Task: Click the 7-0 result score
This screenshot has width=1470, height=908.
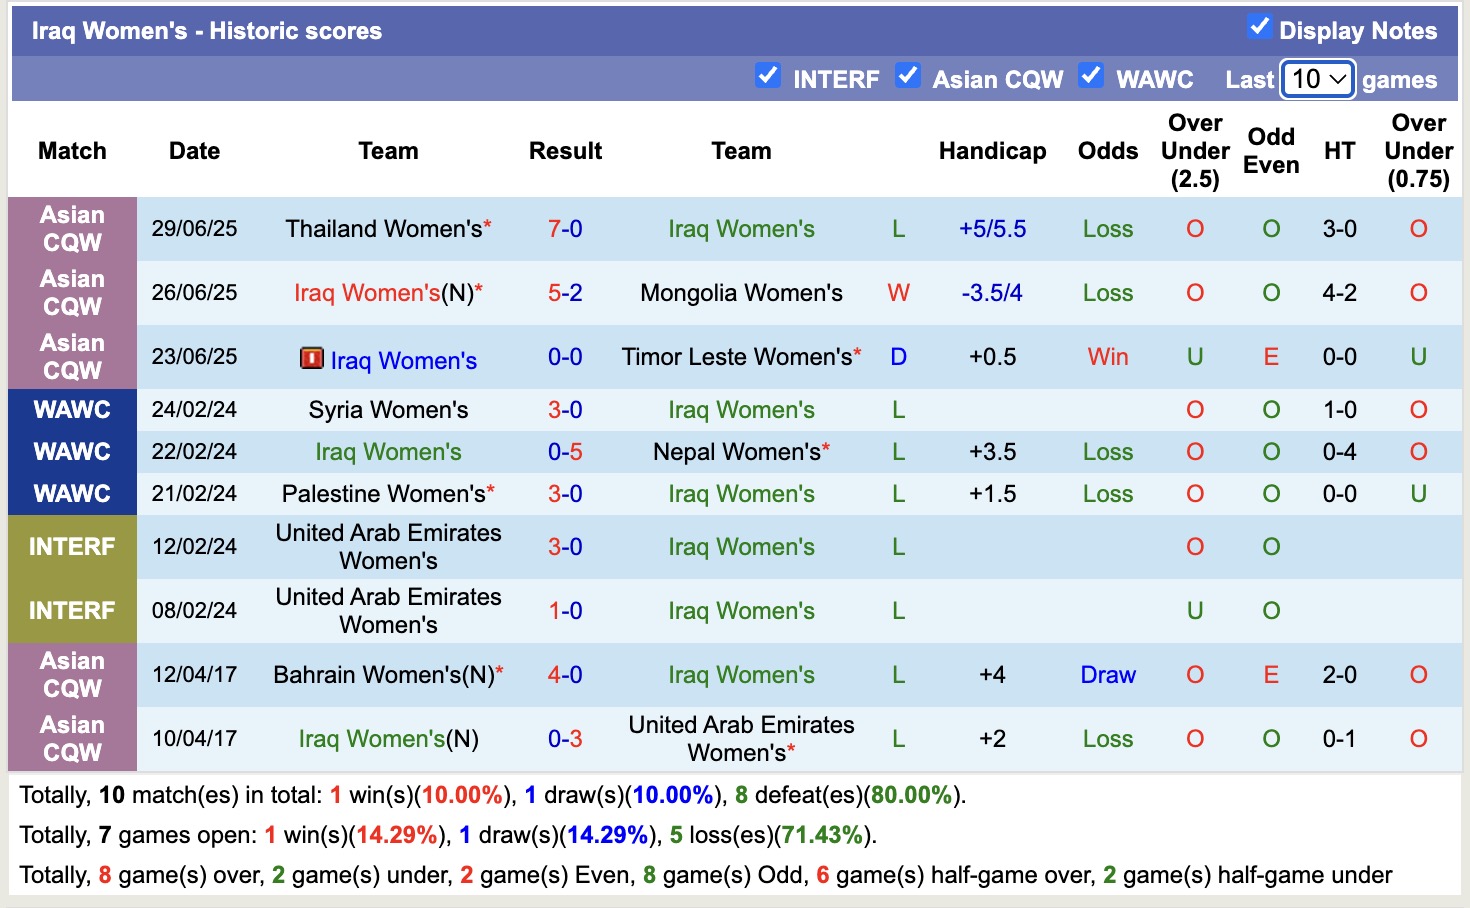Action: click(565, 229)
